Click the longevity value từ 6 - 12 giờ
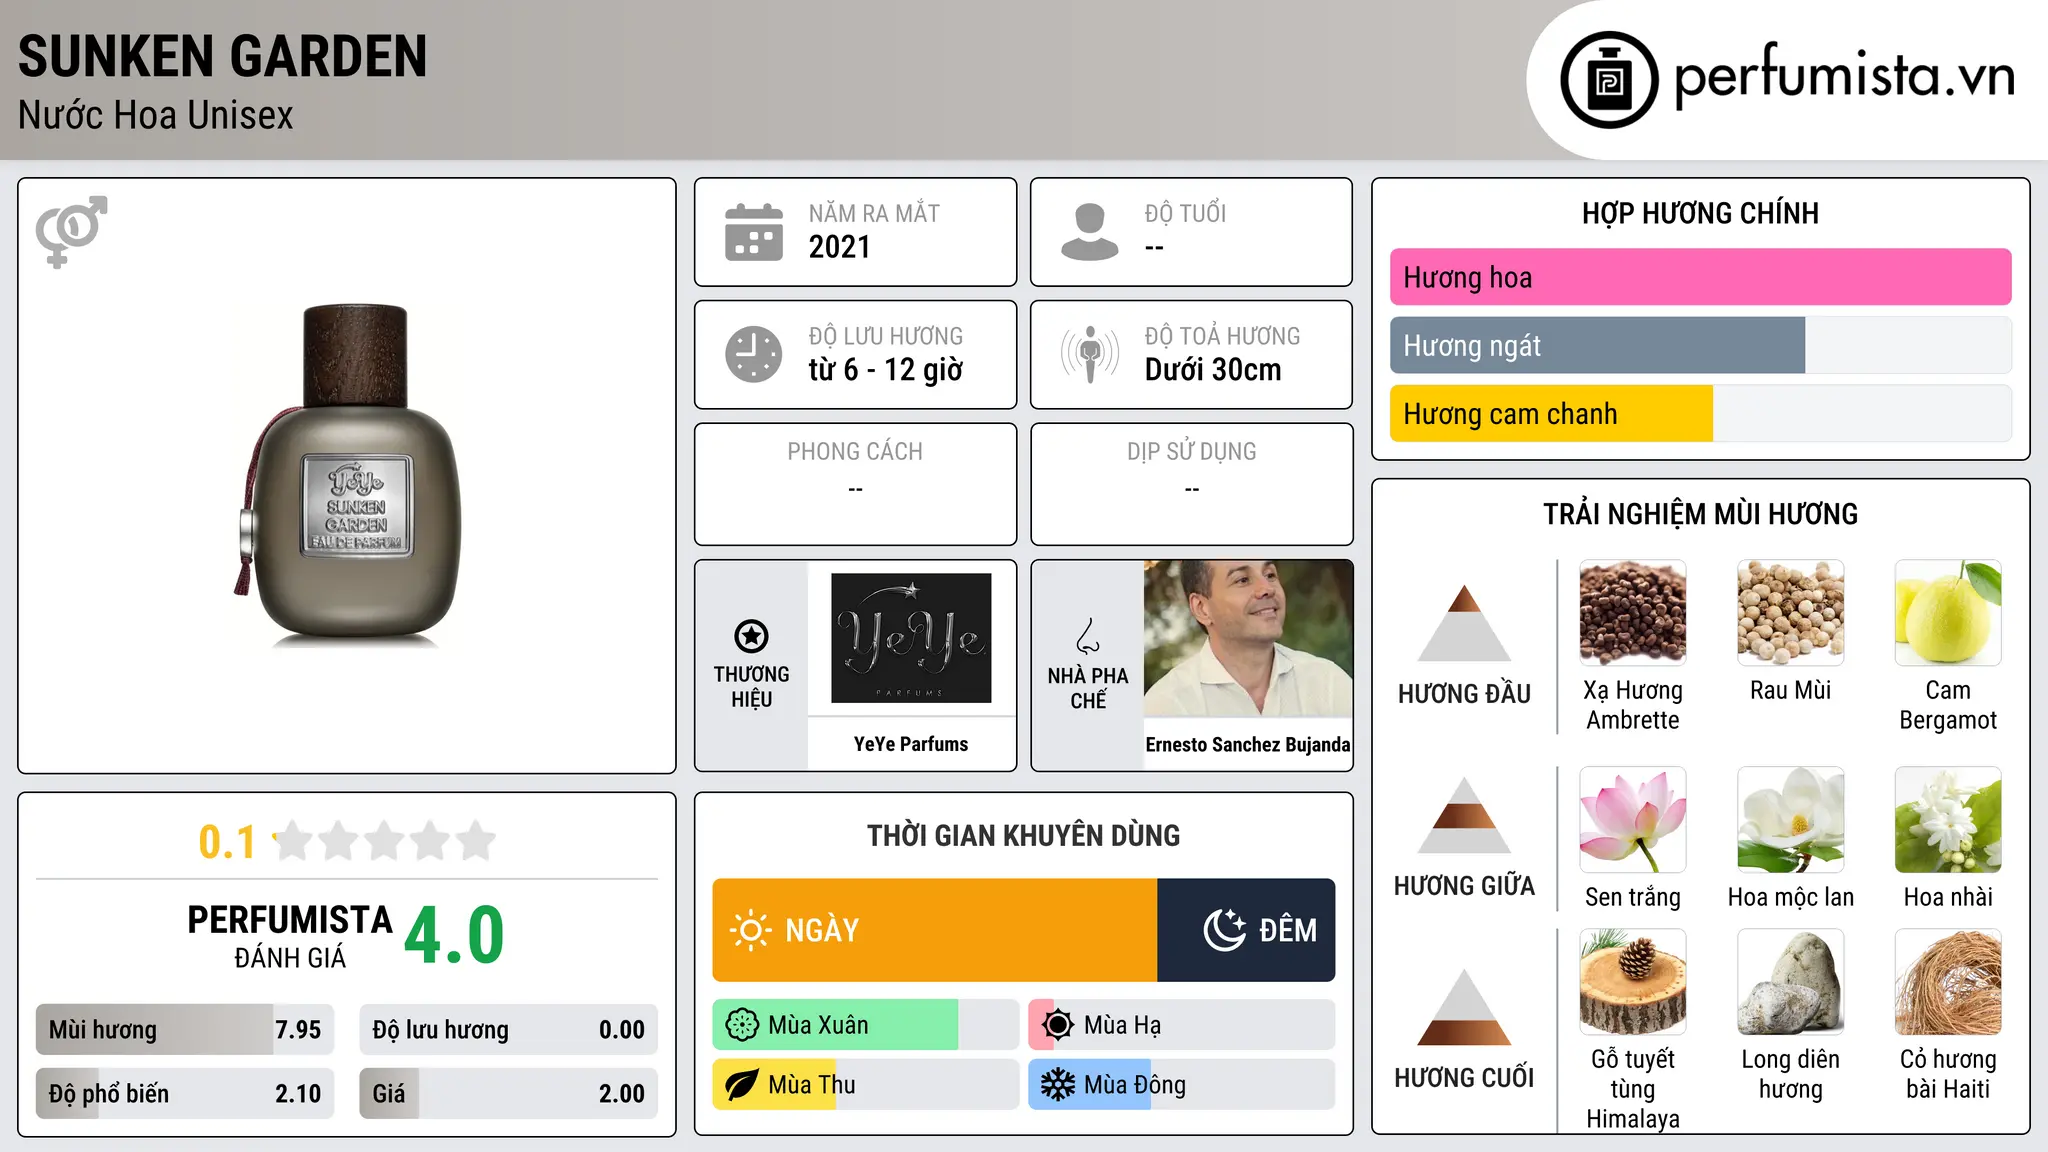Viewport: 2048px width, 1152px height. 886,370
